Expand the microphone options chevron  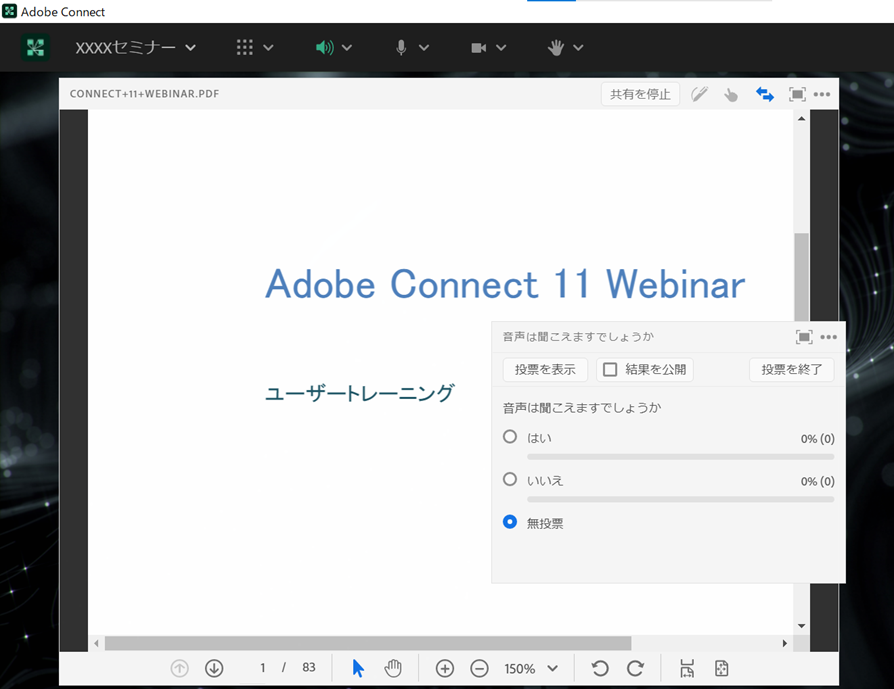pos(424,48)
